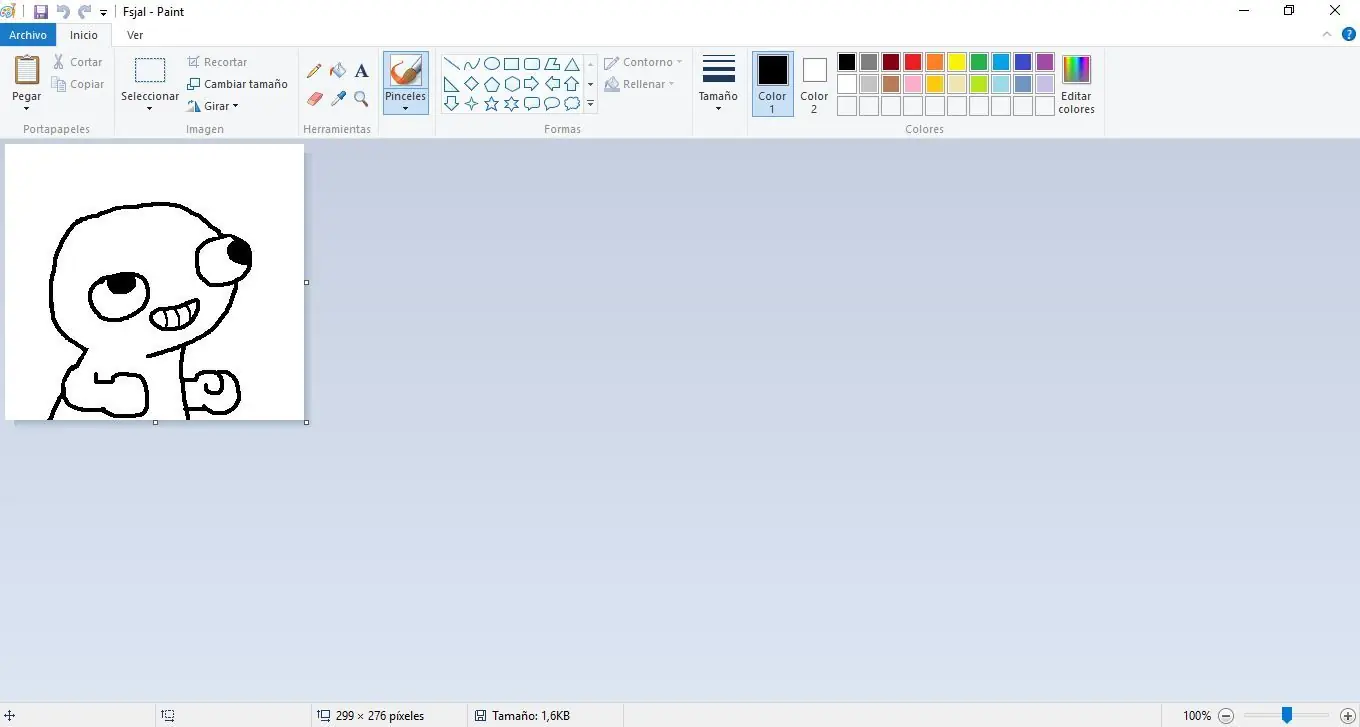Choose the Down arrow shape
This screenshot has width=1360, height=727.
(452, 104)
